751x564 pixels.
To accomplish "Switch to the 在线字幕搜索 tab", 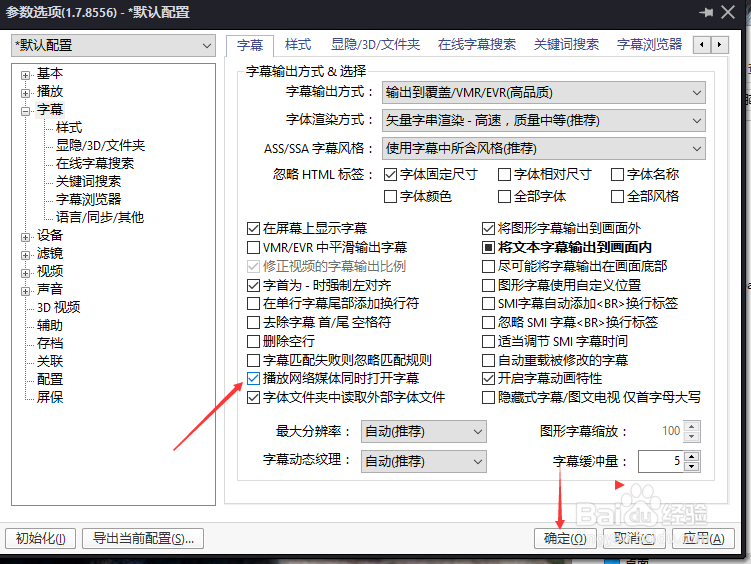I will click(477, 45).
